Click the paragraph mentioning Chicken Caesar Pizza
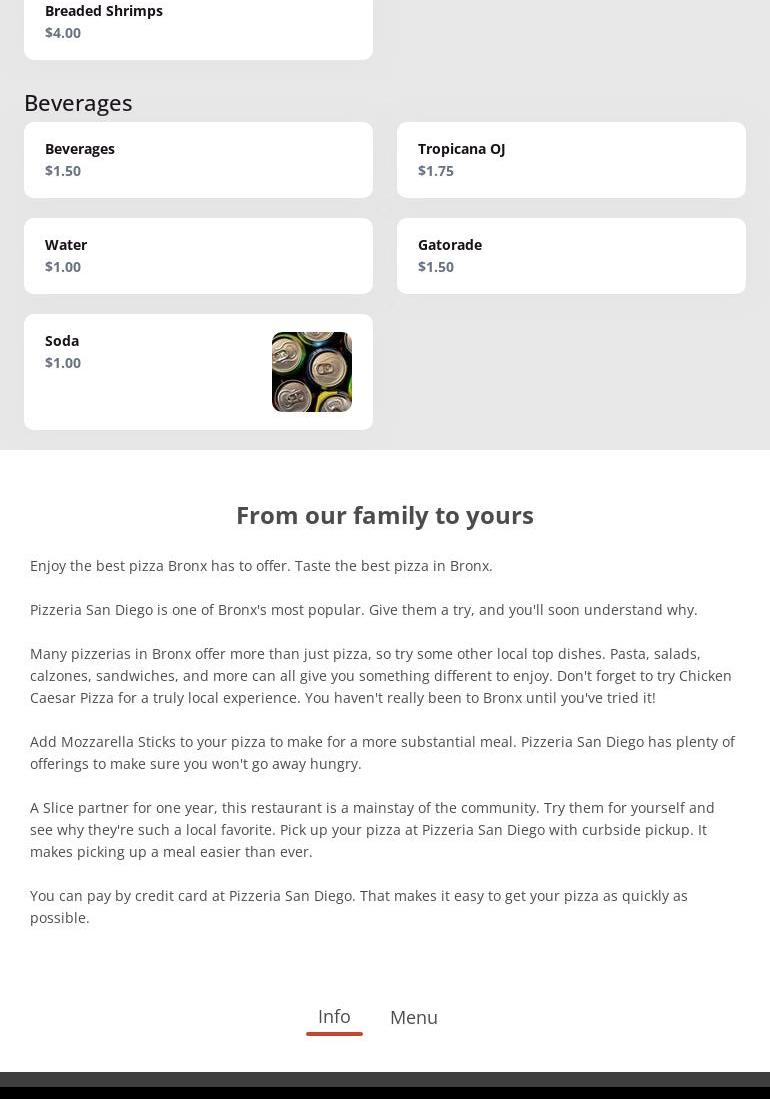The image size is (770, 1099). click(x=380, y=676)
